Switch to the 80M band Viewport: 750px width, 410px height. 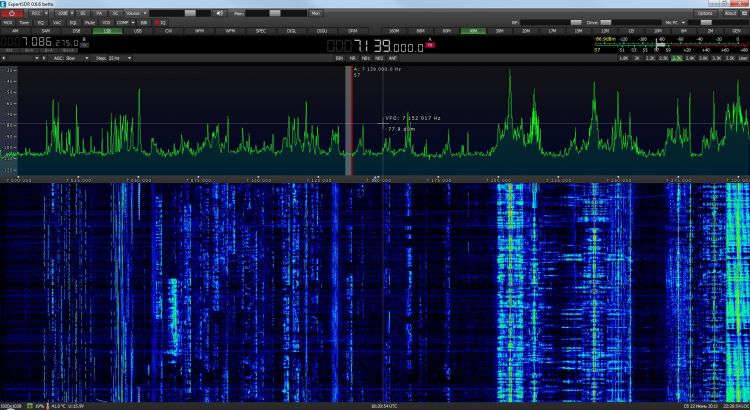[420, 31]
